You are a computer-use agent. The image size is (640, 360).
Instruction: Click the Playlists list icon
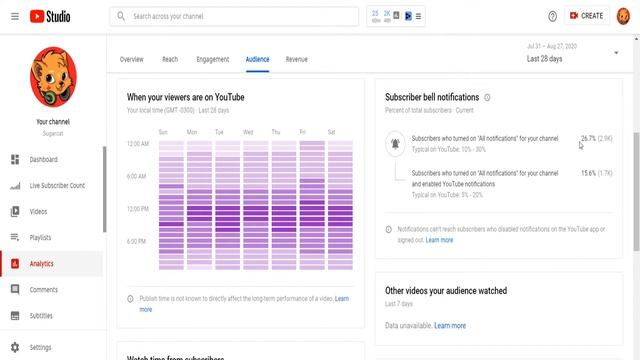coord(15,237)
